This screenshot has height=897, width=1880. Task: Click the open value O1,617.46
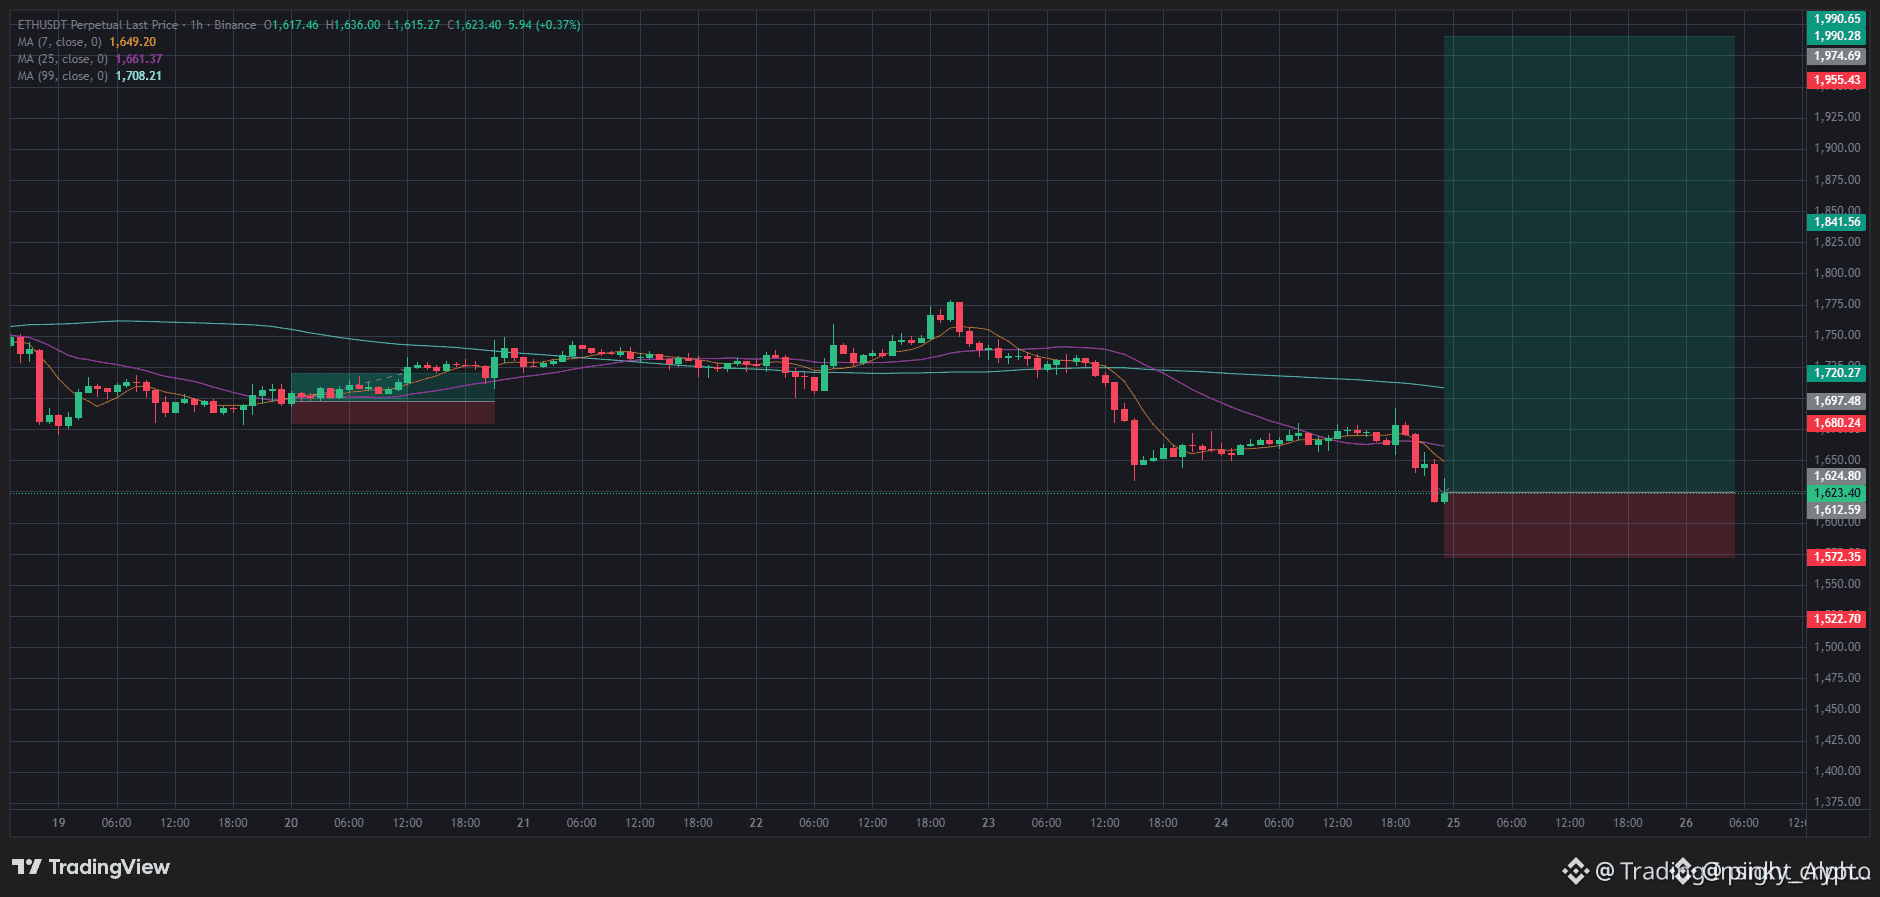click(x=291, y=25)
